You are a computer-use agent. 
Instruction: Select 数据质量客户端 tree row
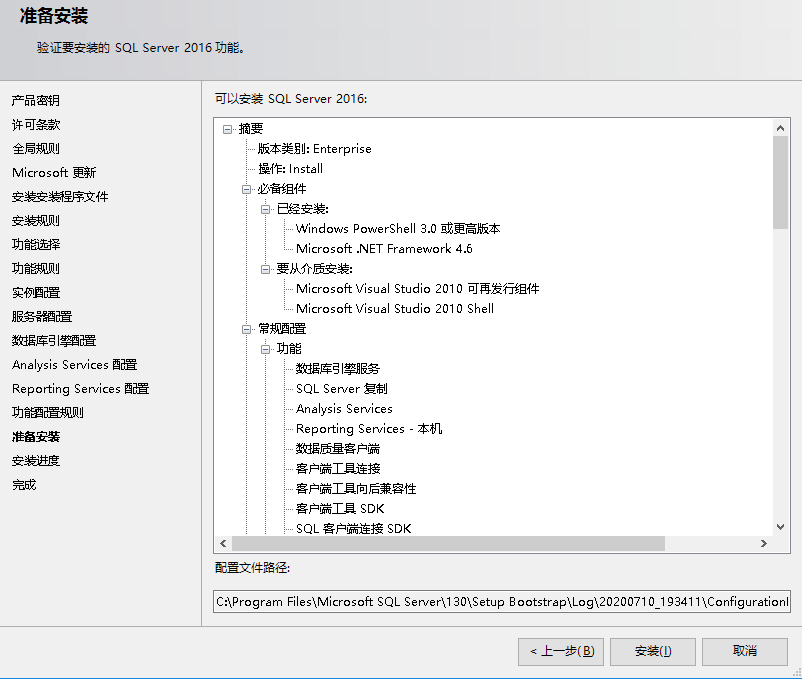[338, 449]
